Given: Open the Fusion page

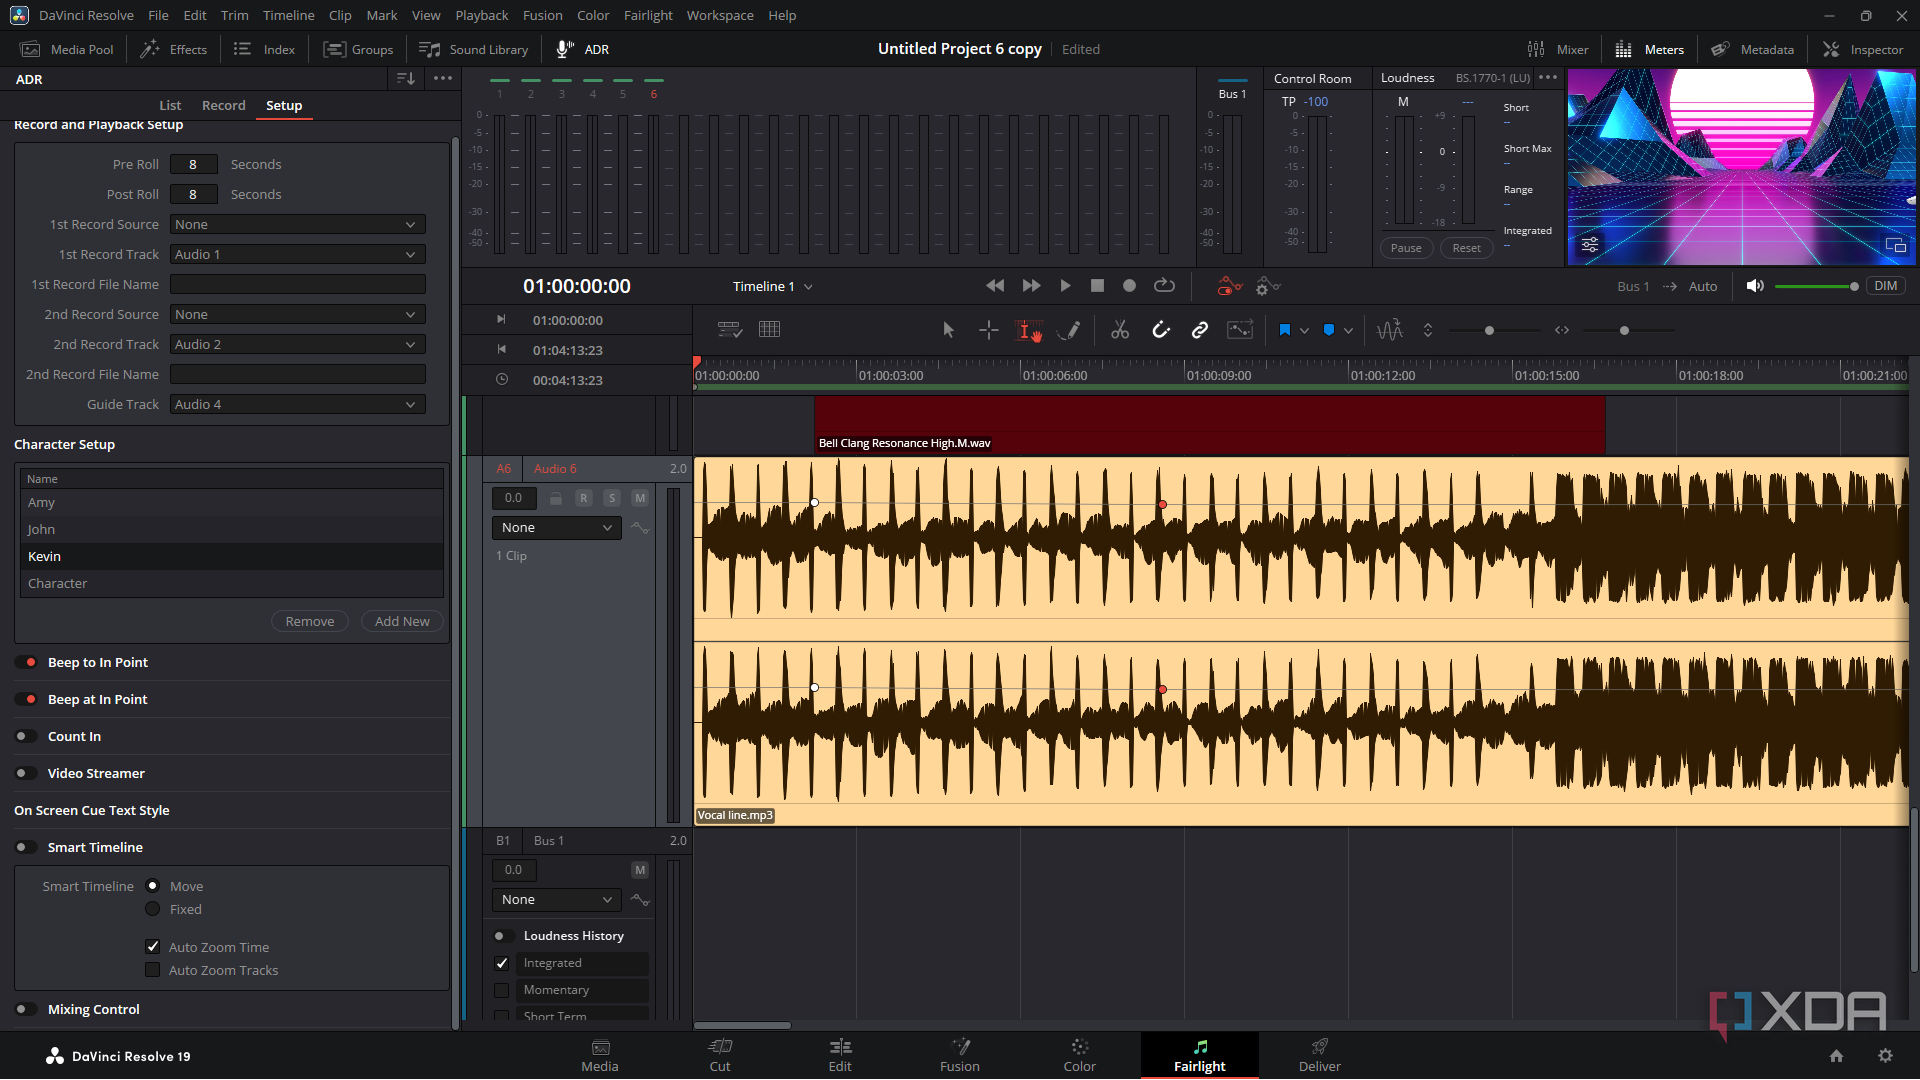Looking at the screenshot, I should 960,1055.
